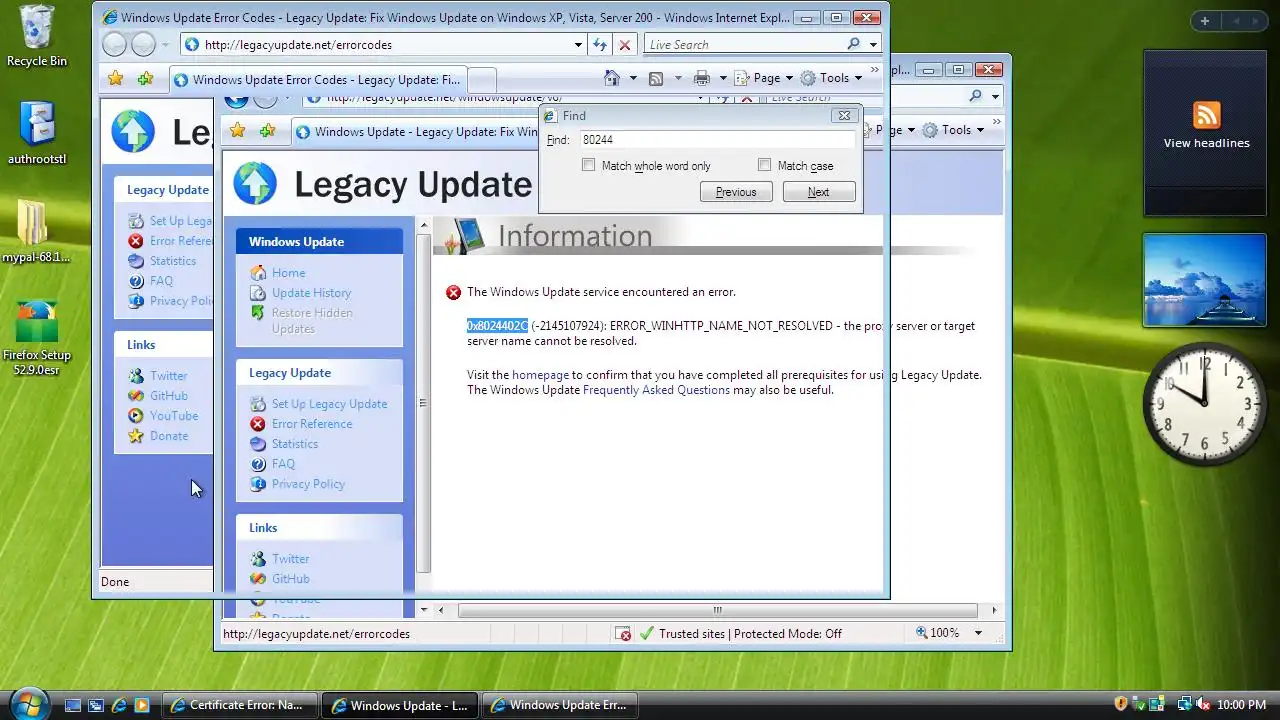Image resolution: width=1280 pixels, height=720 pixels.
Task: Open recent pages dropdown beside Forward button
Action: 166,44
